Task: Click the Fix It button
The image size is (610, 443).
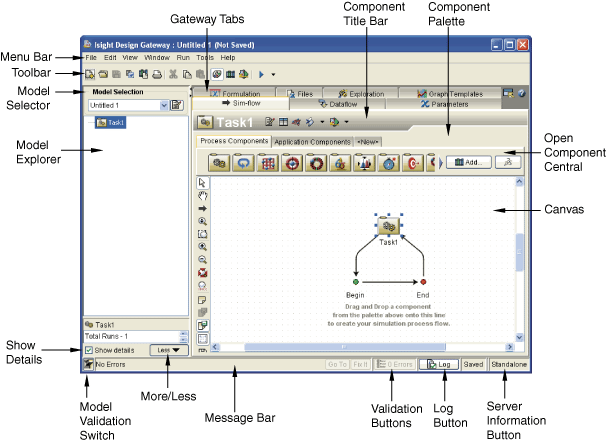Action: [360, 364]
